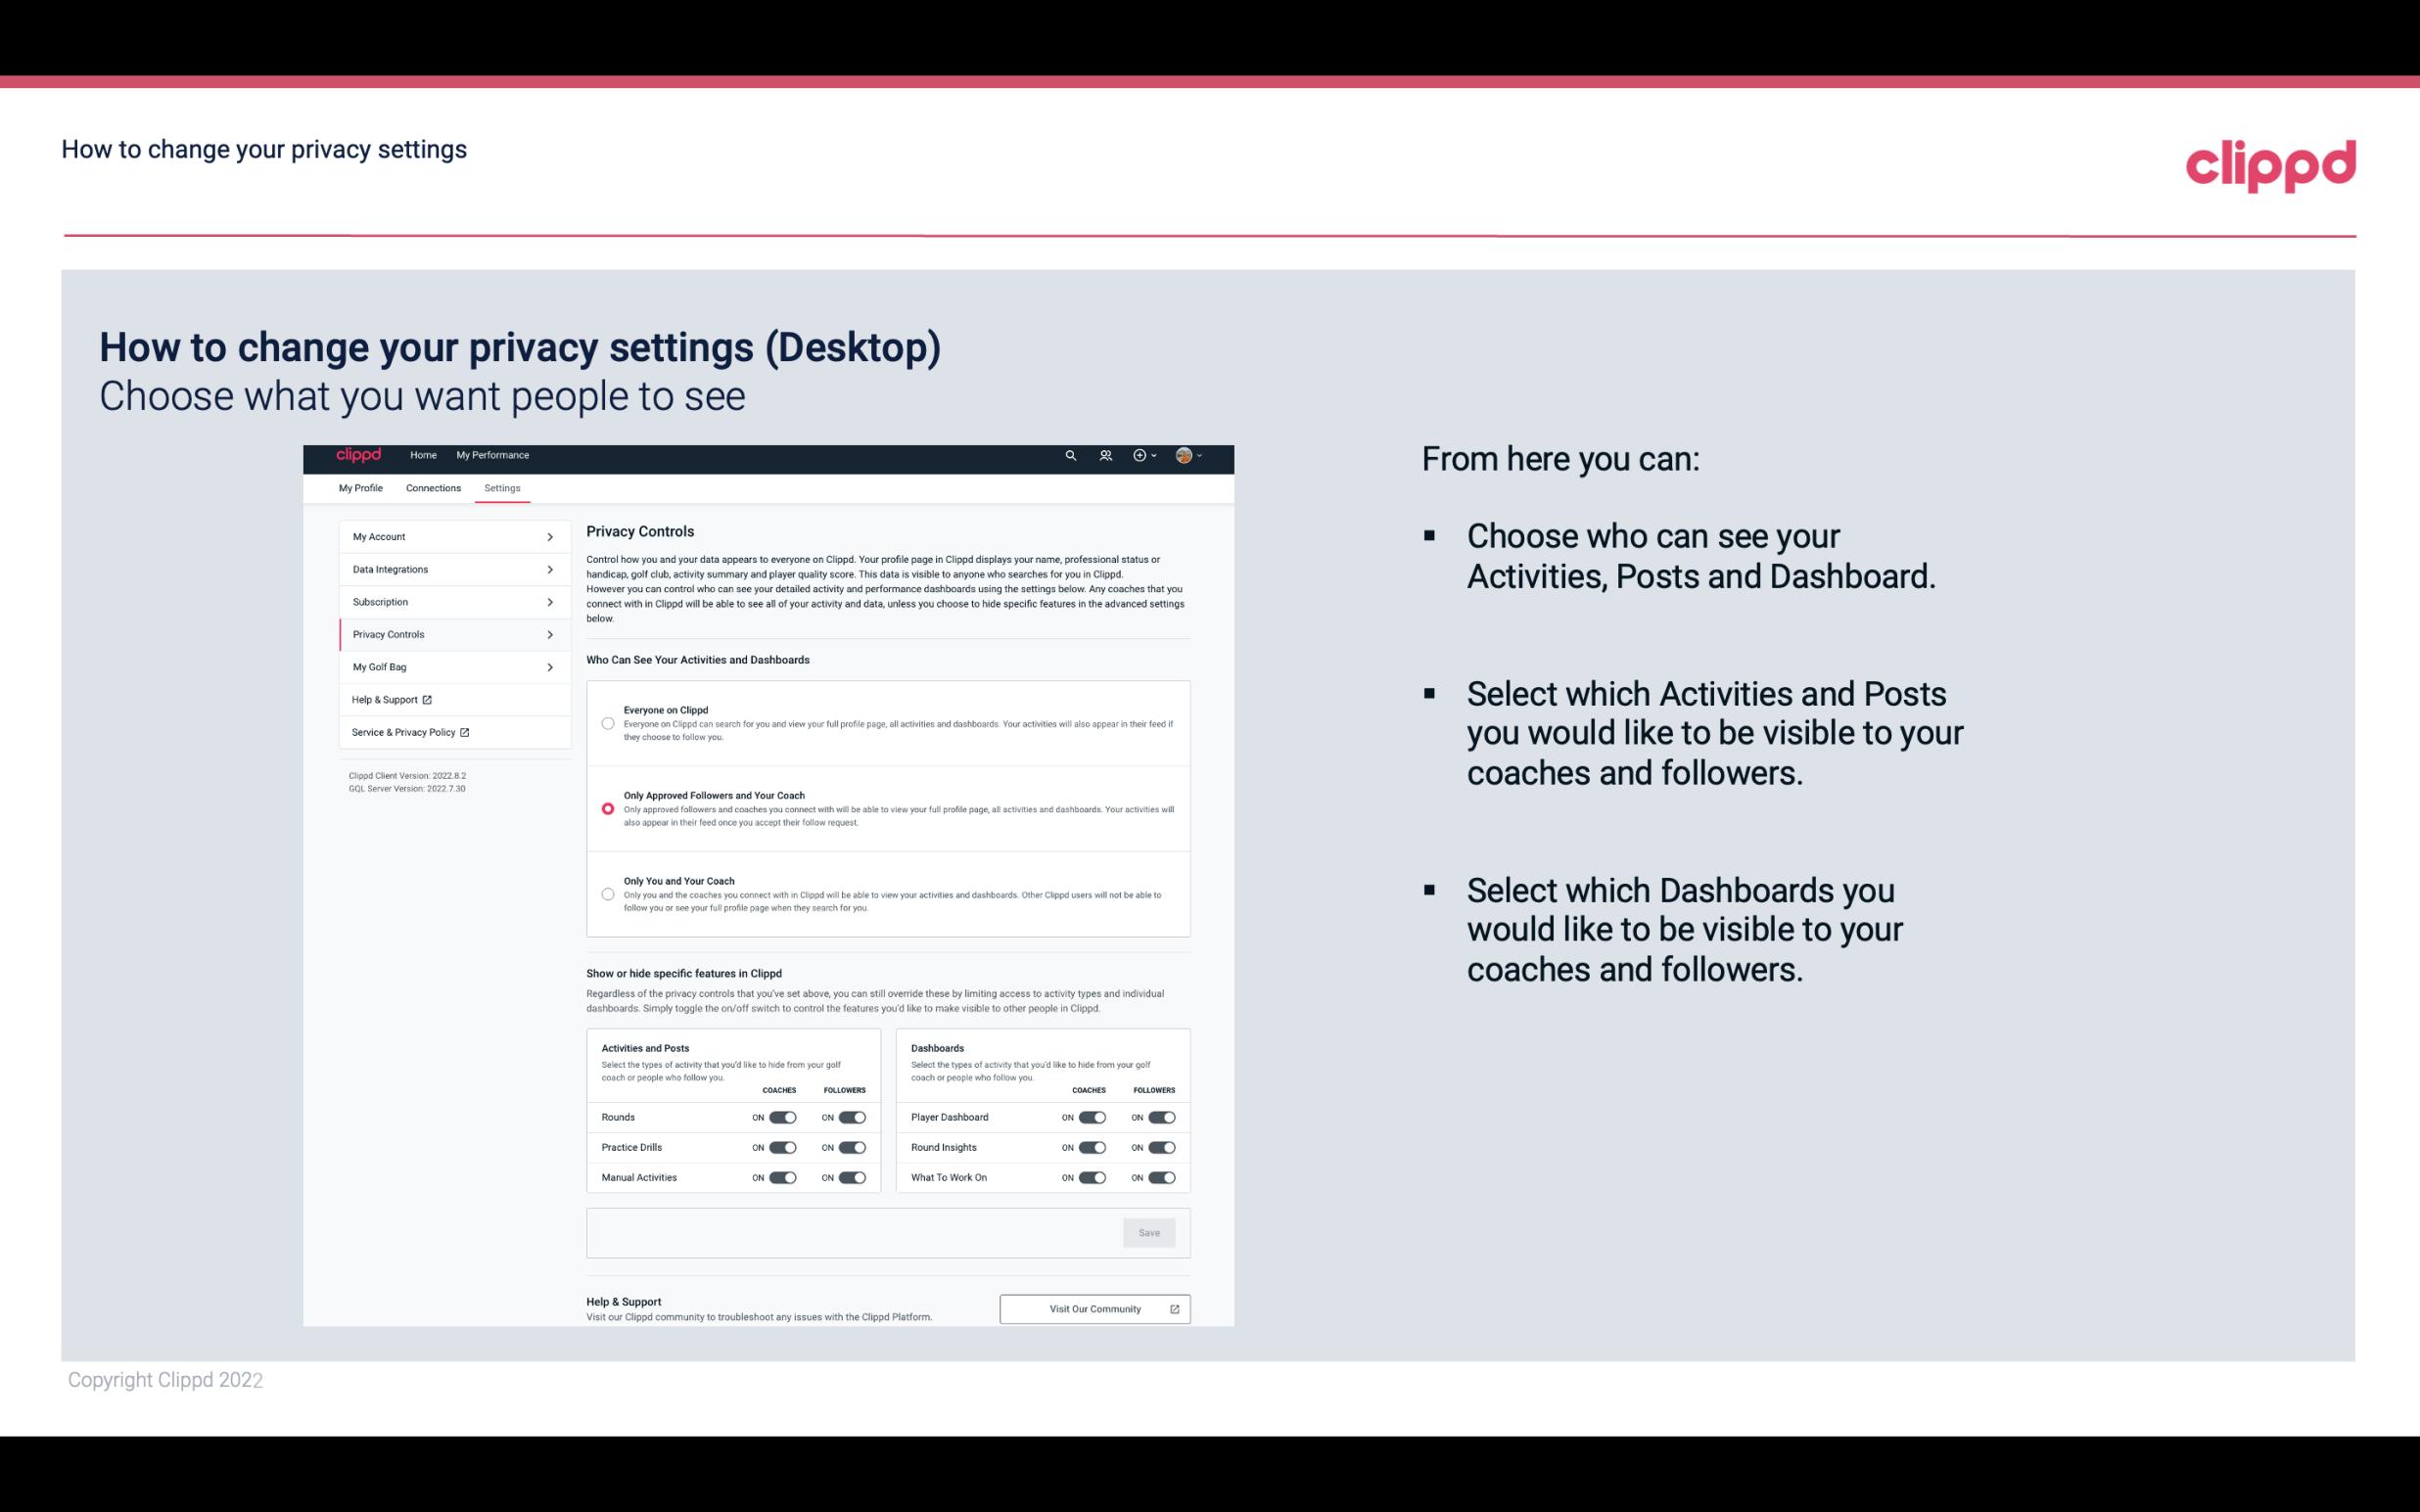Viewport: 2420px width, 1512px height.
Task: Click the search icon in the top bar
Action: [x=1068, y=456]
